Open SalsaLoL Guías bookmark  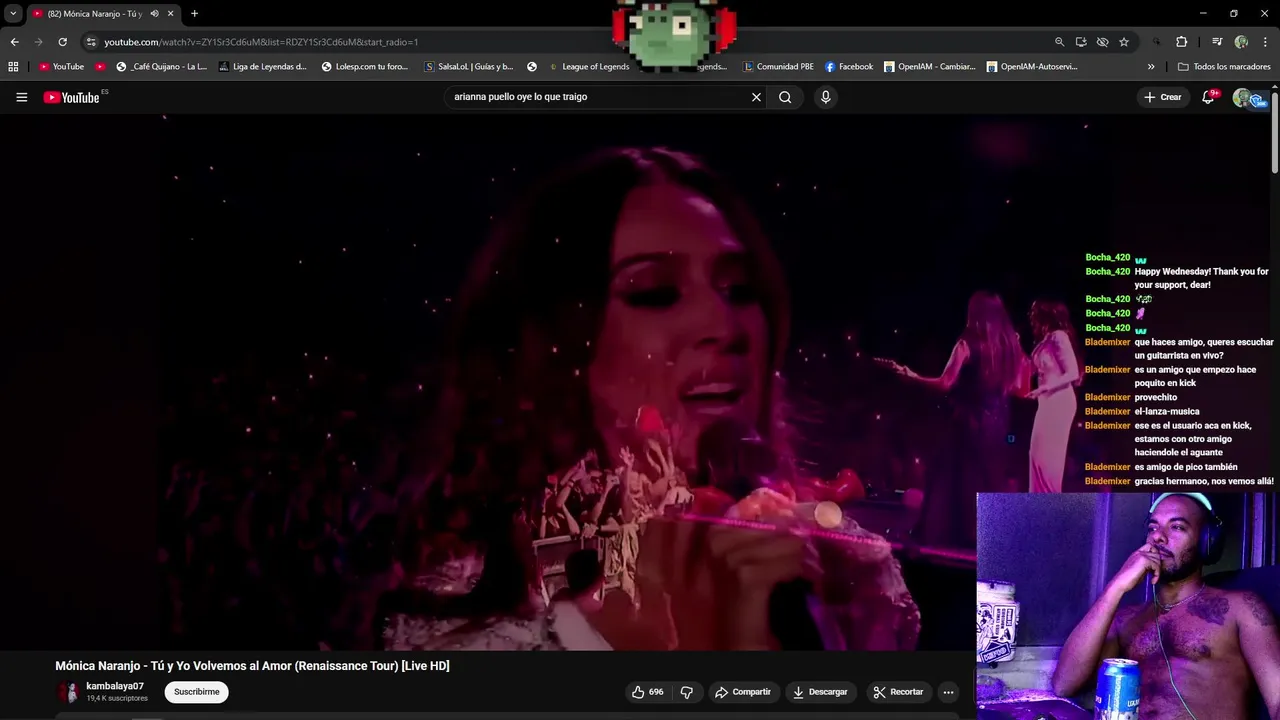coord(469,67)
